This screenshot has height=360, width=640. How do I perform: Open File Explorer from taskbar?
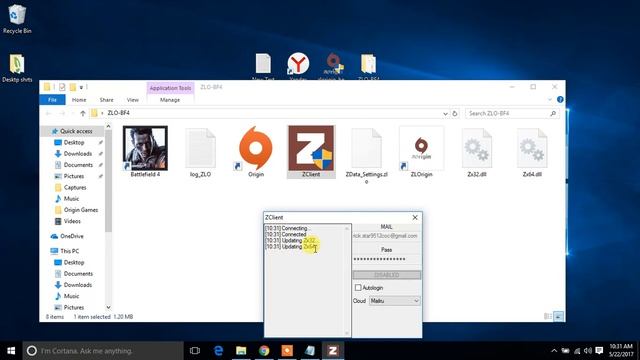pos(241,351)
